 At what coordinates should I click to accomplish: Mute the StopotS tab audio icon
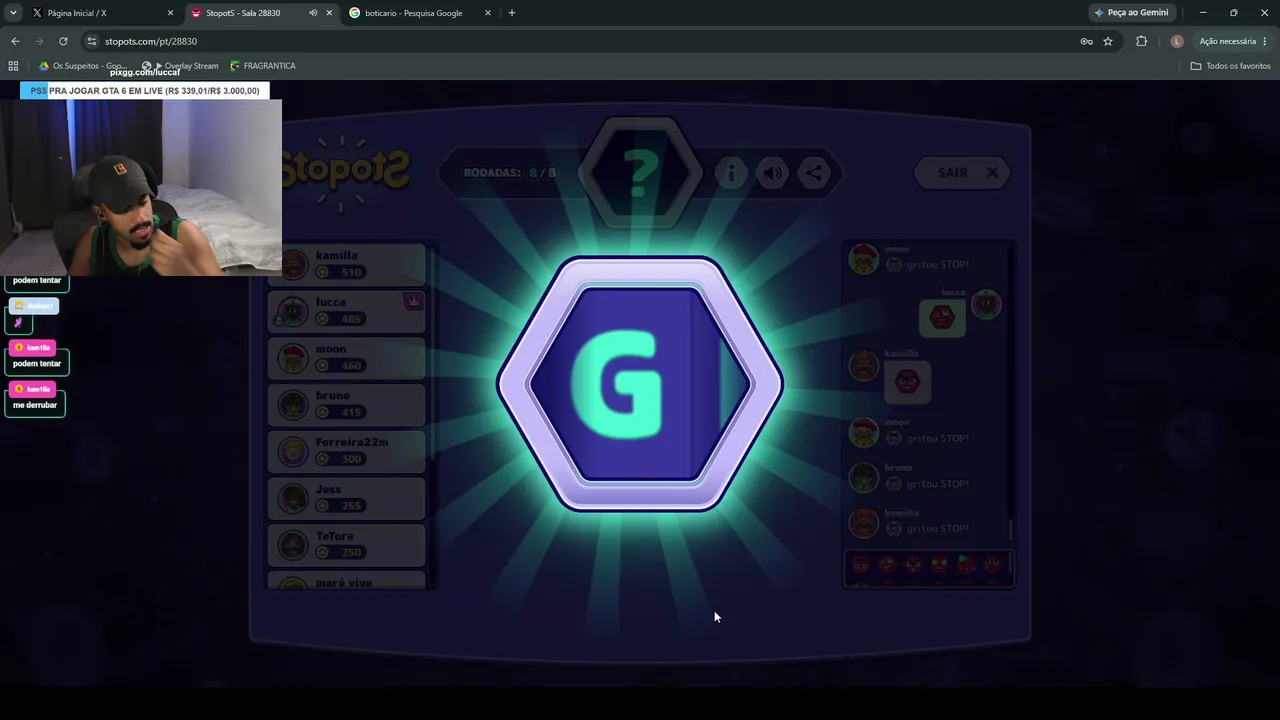tap(313, 13)
